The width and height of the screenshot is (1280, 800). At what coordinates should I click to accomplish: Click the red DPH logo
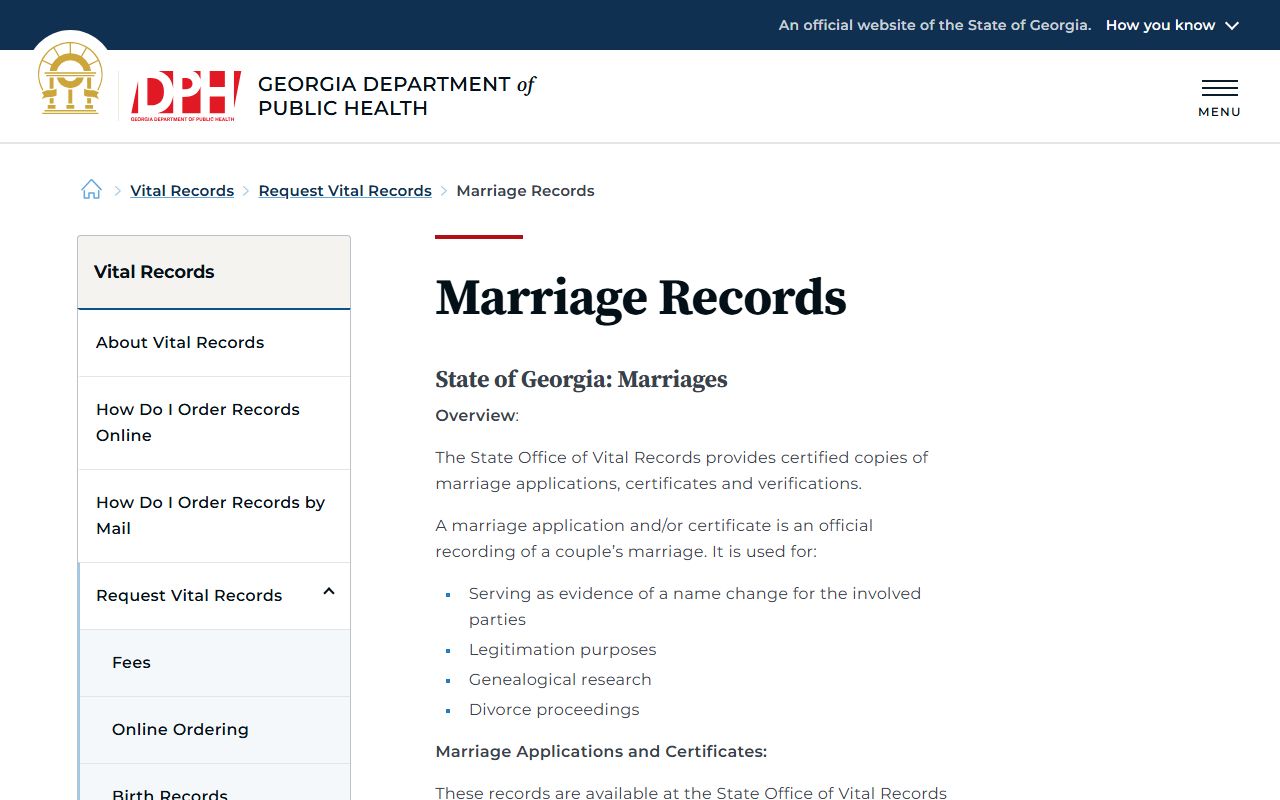click(x=186, y=96)
